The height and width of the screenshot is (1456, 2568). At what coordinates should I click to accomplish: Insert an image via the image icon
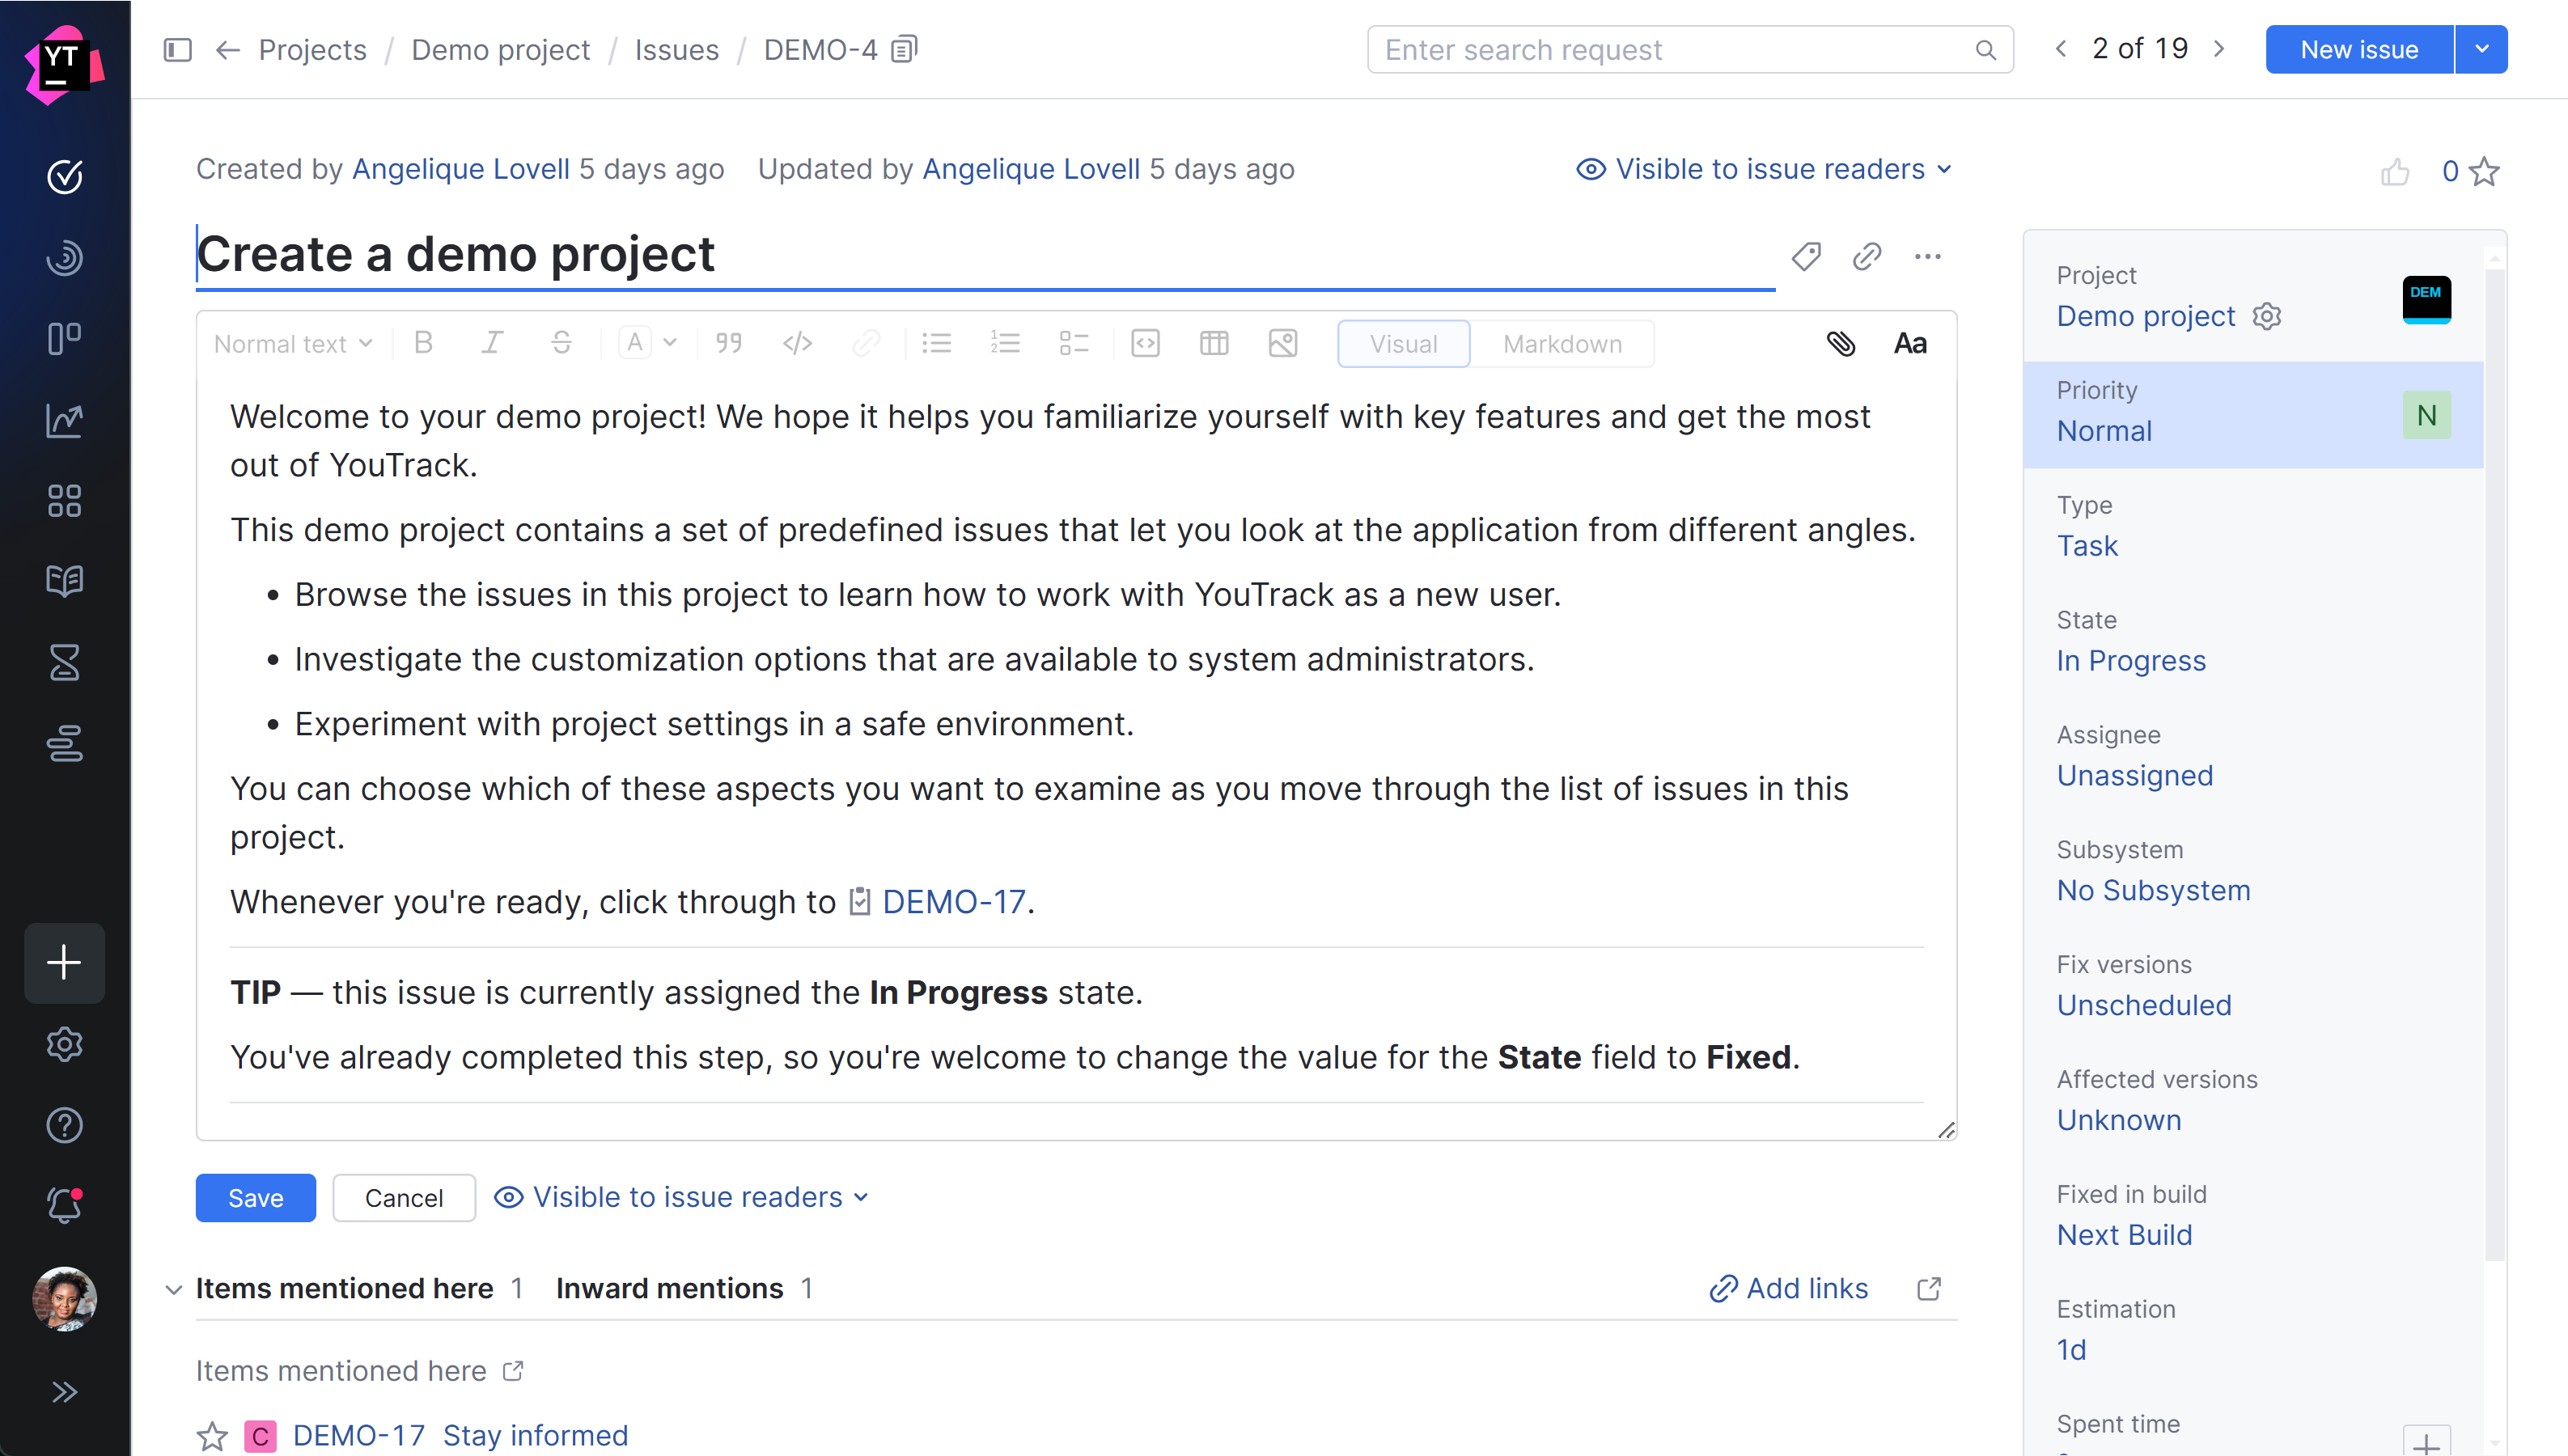1283,343
